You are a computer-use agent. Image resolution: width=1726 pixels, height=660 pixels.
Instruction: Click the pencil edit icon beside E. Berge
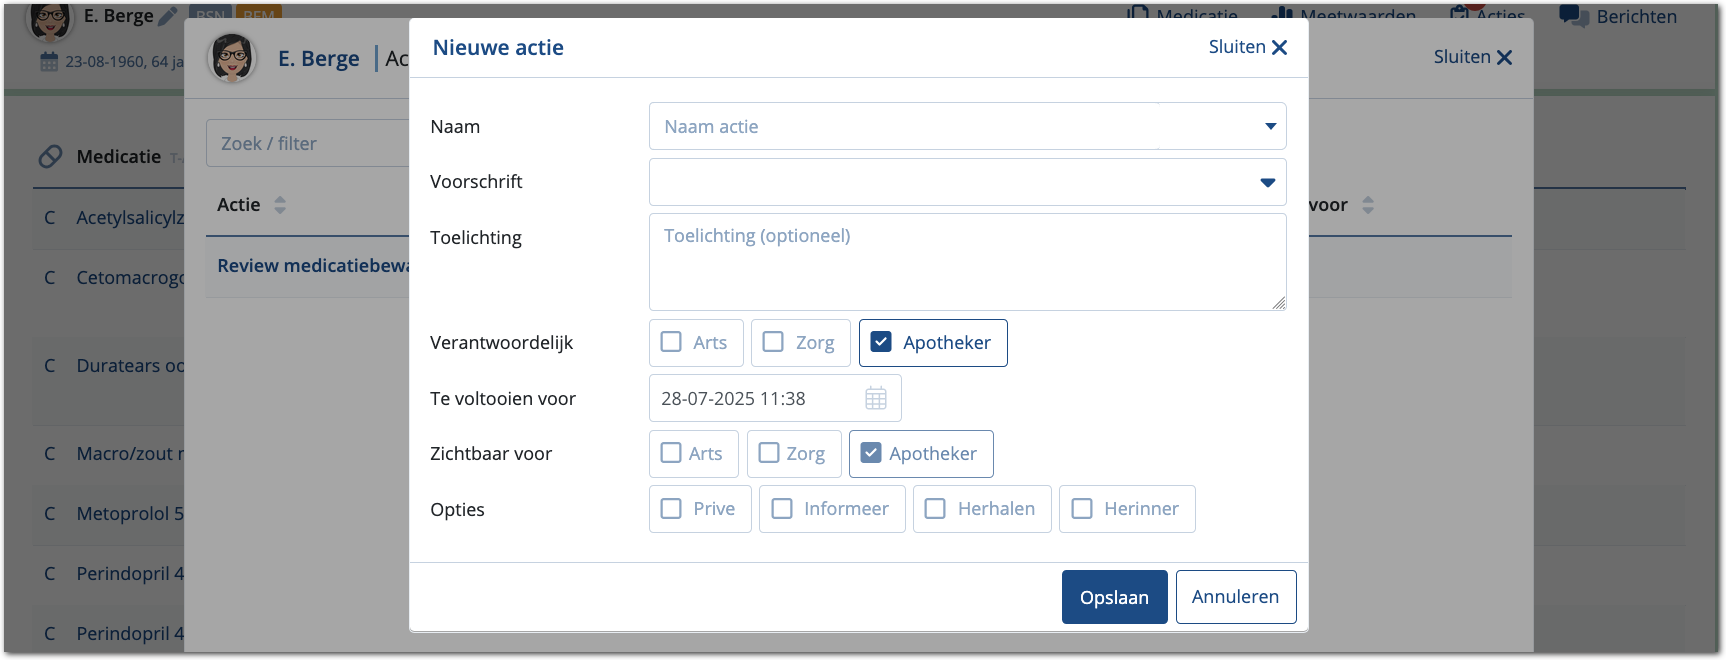click(168, 16)
